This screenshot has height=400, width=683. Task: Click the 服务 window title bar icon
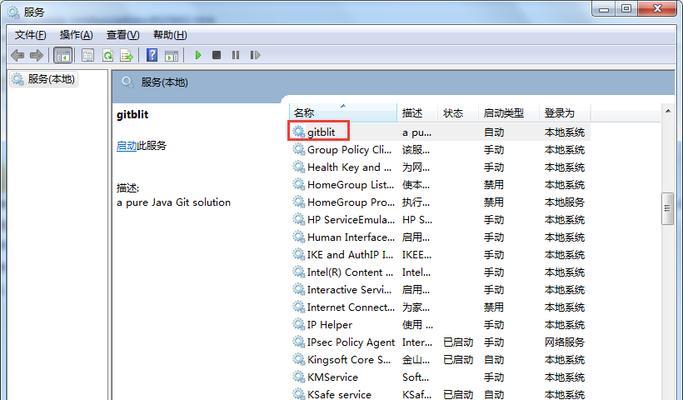coord(14,12)
